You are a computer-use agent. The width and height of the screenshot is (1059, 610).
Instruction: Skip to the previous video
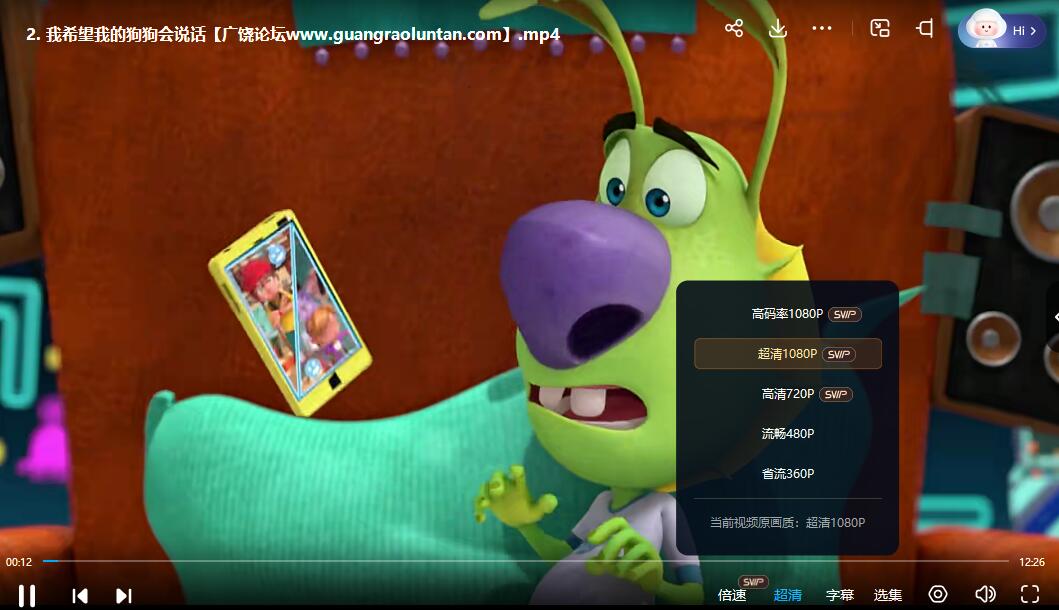(x=80, y=596)
